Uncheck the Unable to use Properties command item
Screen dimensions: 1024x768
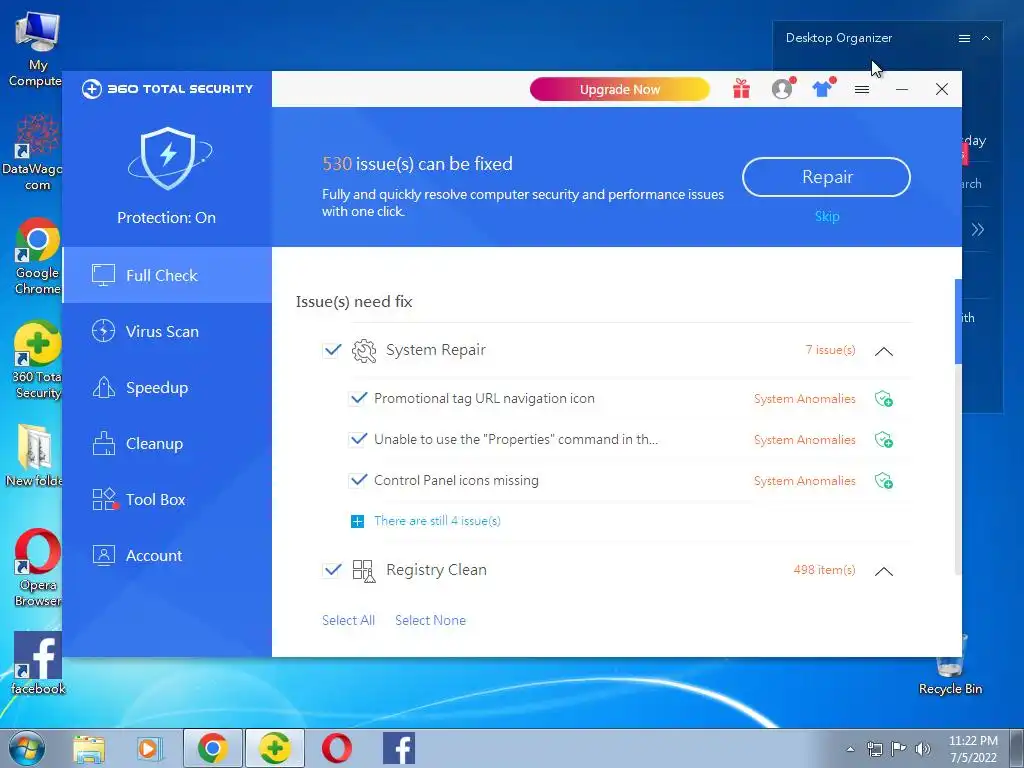click(358, 440)
